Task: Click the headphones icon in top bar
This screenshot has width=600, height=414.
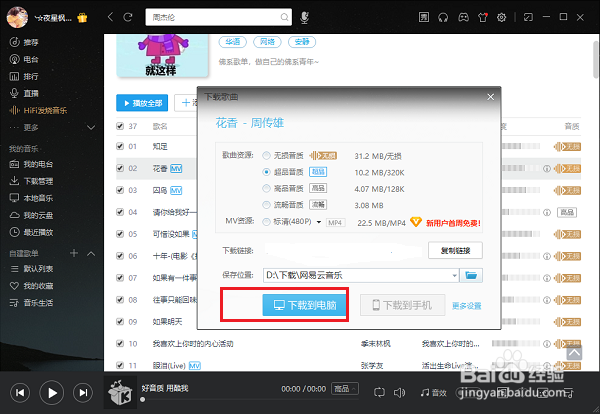Action: [443, 17]
